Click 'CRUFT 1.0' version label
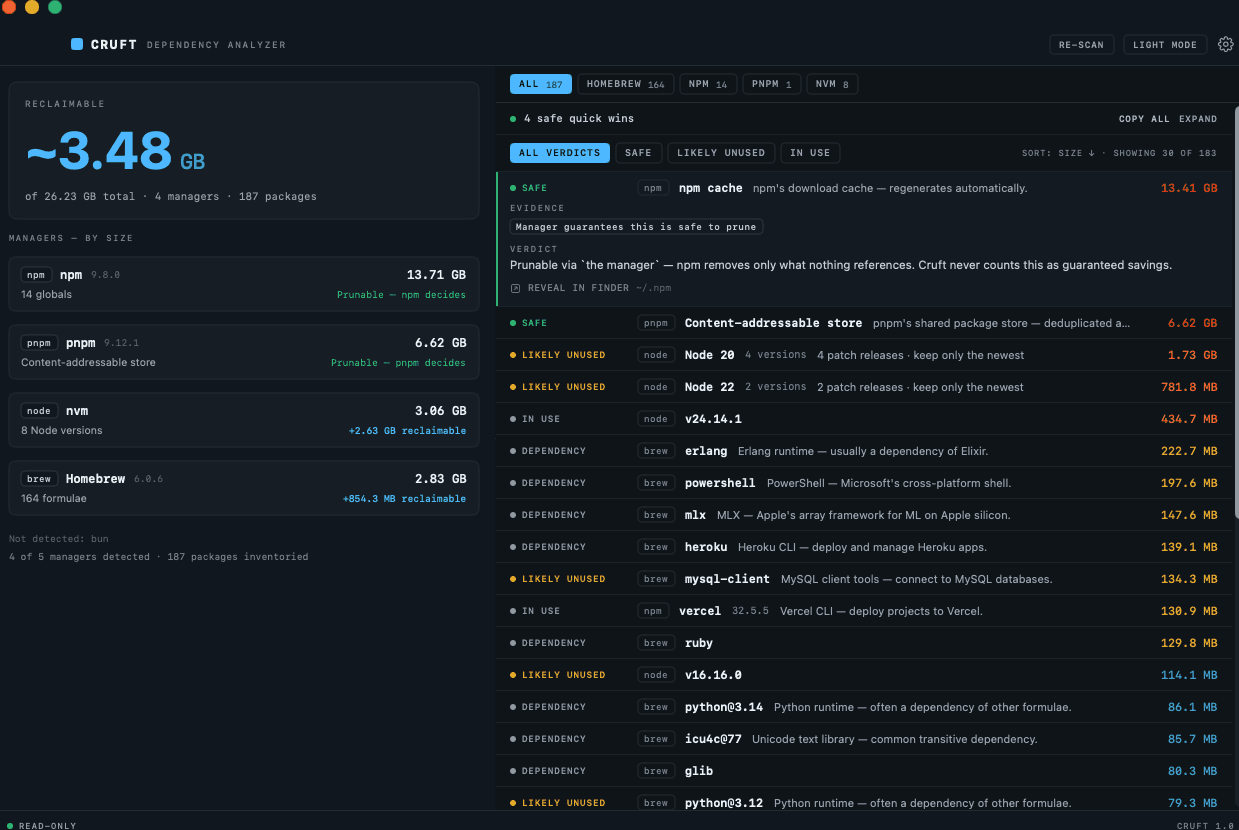The height and width of the screenshot is (830, 1239). 1204,825
